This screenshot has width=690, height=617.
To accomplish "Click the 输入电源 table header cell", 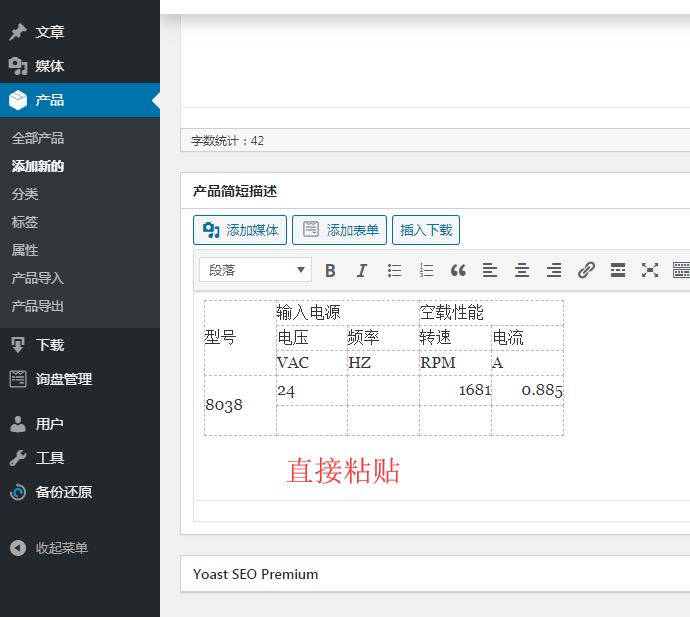I will pyautogui.click(x=348, y=313).
